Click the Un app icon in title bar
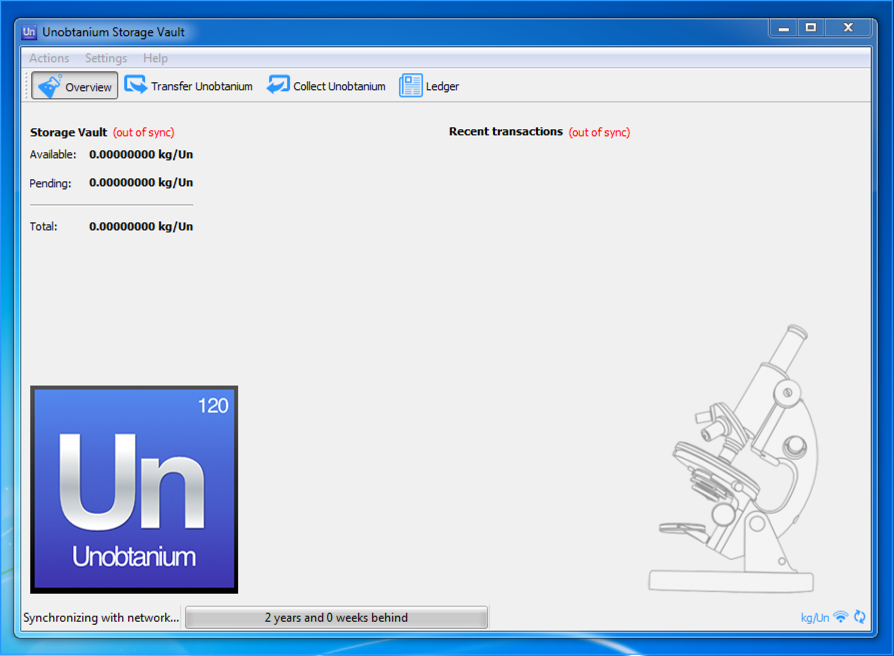 [x=29, y=32]
